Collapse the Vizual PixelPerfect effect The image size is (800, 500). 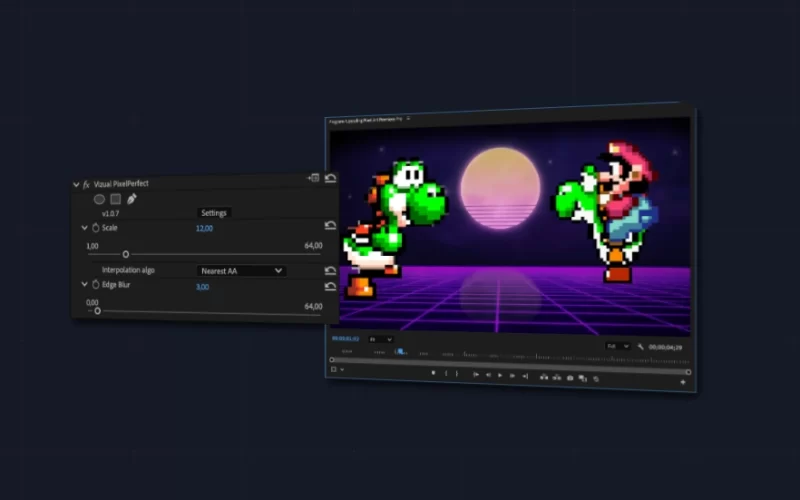click(x=76, y=185)
